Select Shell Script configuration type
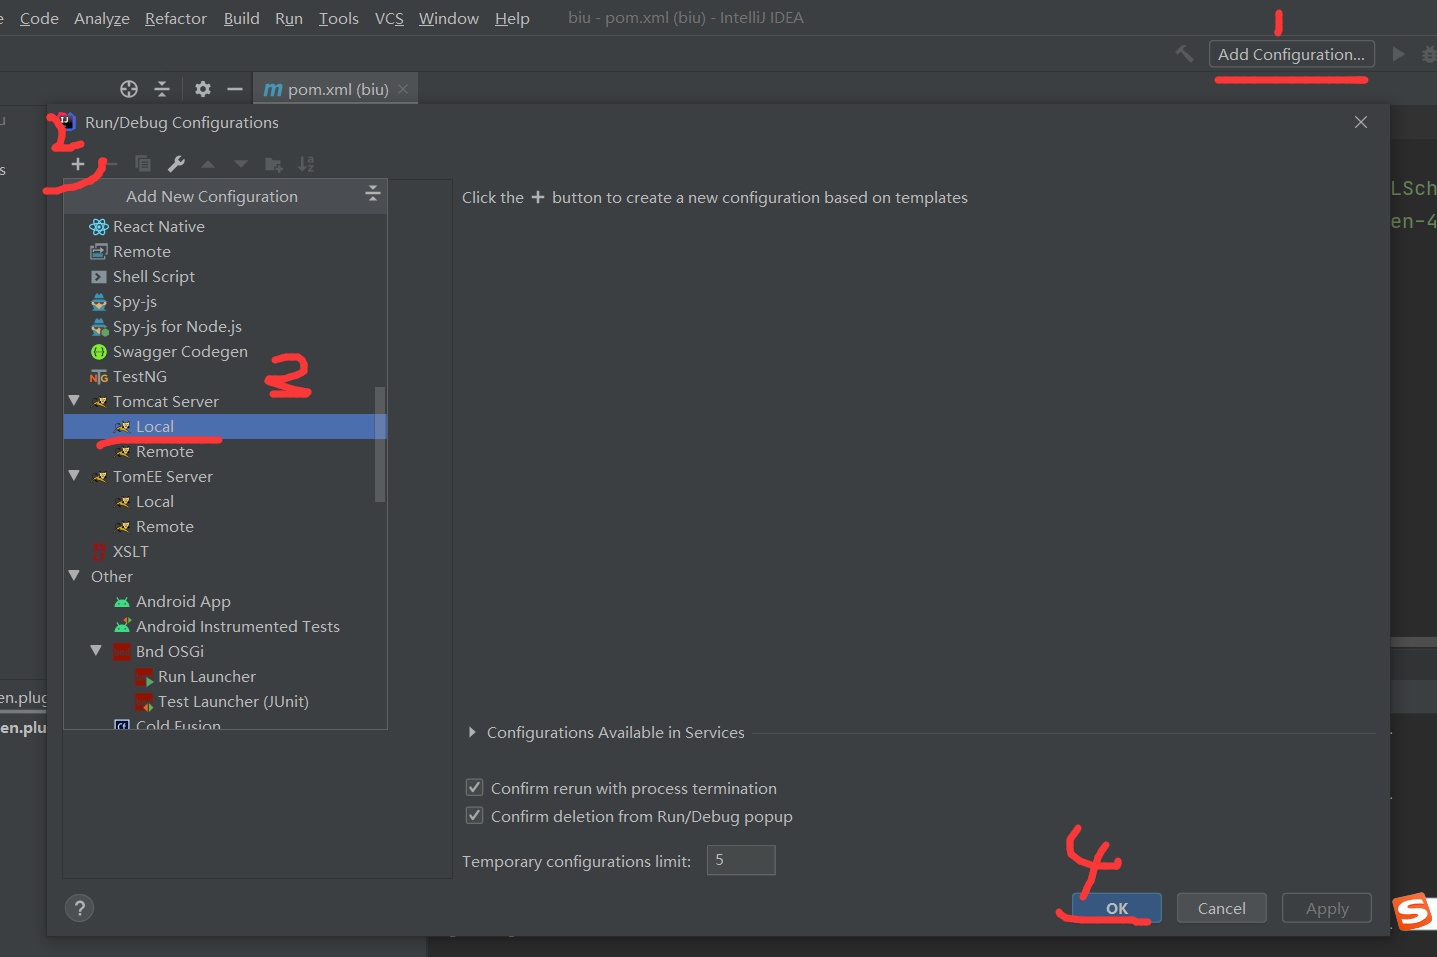The height and width of the screenshot is (957, 1437). (x=154, y=276)
